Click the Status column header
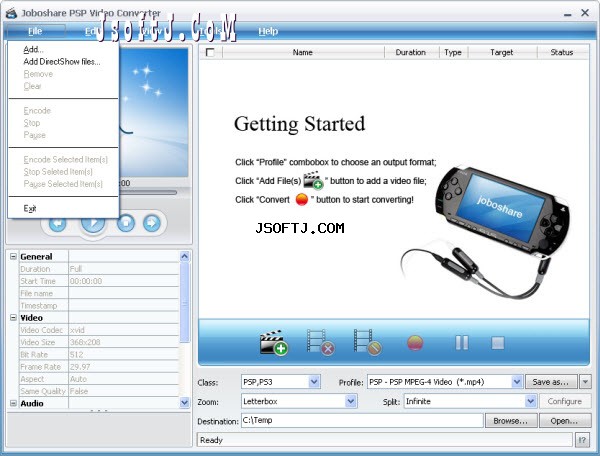This screenshot has width=600, height=456. coord(562,52)
